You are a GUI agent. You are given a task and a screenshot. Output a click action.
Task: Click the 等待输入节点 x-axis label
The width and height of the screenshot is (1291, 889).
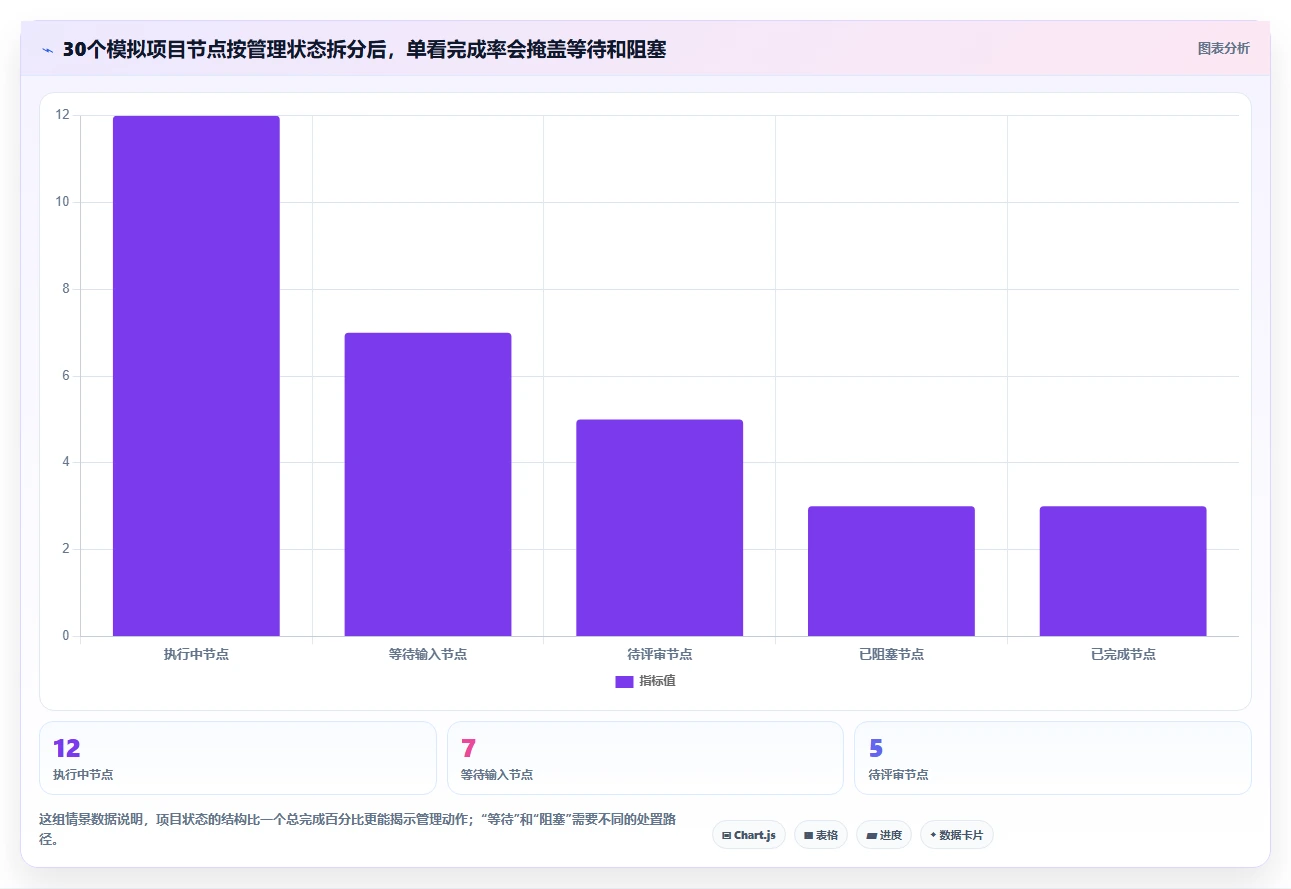[428, 654]
